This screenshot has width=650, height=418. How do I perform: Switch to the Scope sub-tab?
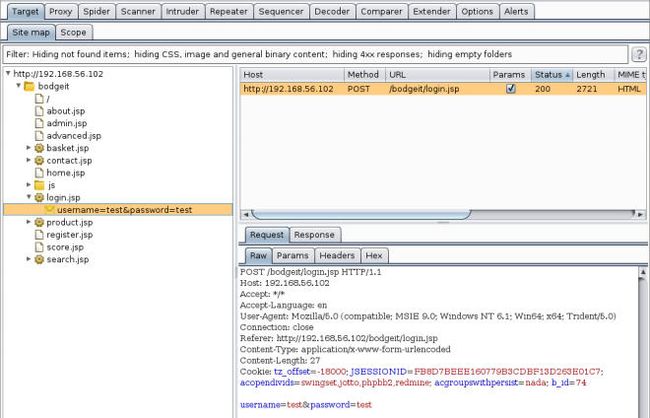click(73, 32)
